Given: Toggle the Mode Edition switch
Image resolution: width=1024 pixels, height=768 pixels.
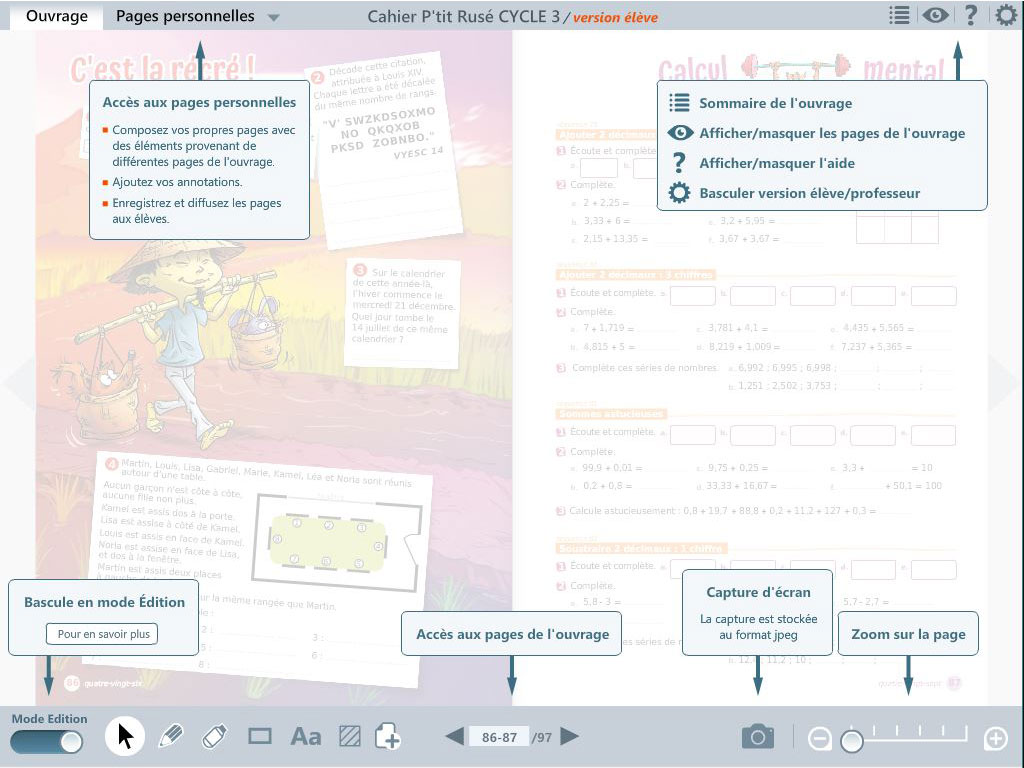Looking at the screenshot, I should (46, 741).
